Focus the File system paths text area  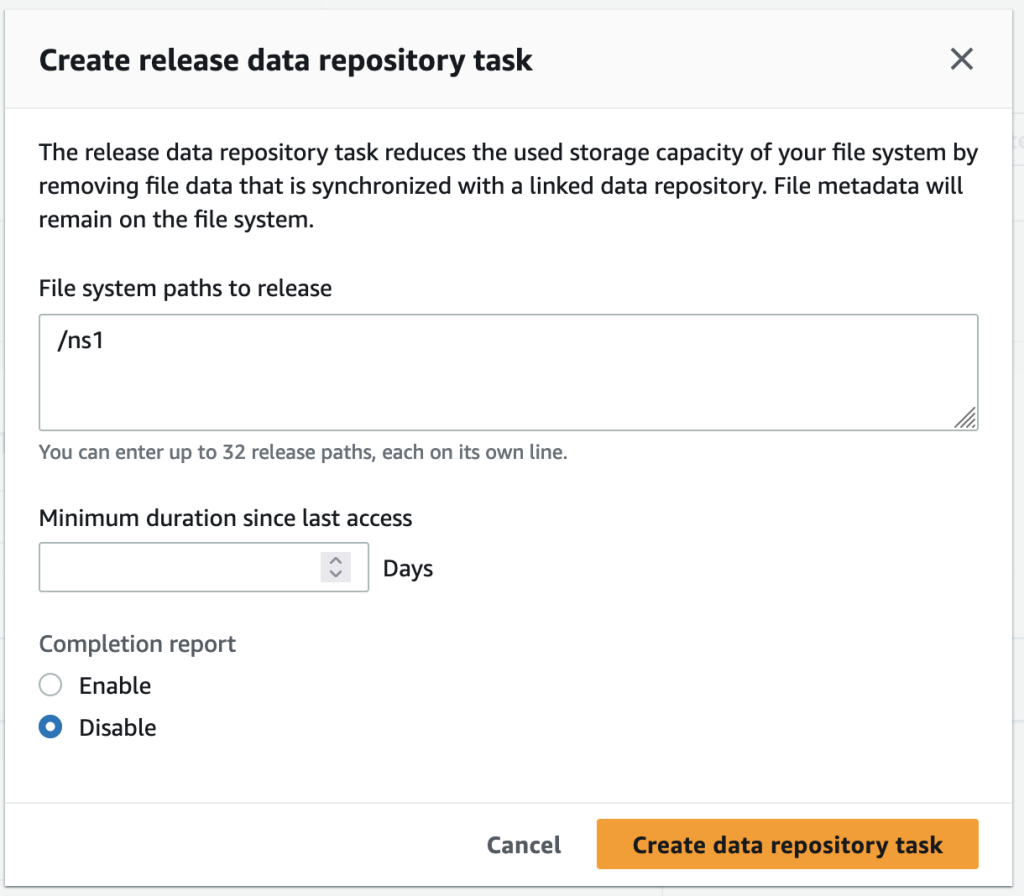click(508, 385)
